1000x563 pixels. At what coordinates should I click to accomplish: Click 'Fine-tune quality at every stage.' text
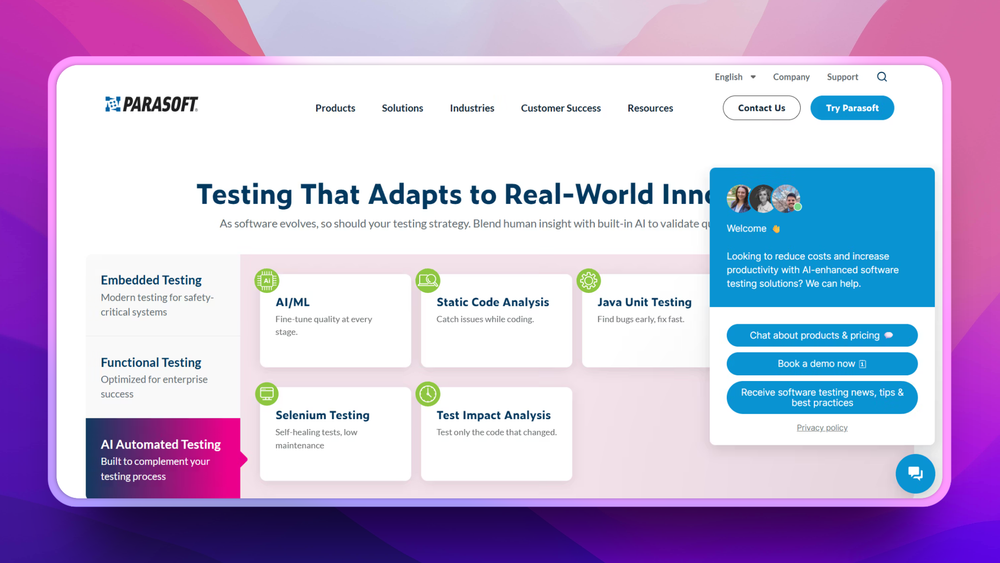coord(323,325)
